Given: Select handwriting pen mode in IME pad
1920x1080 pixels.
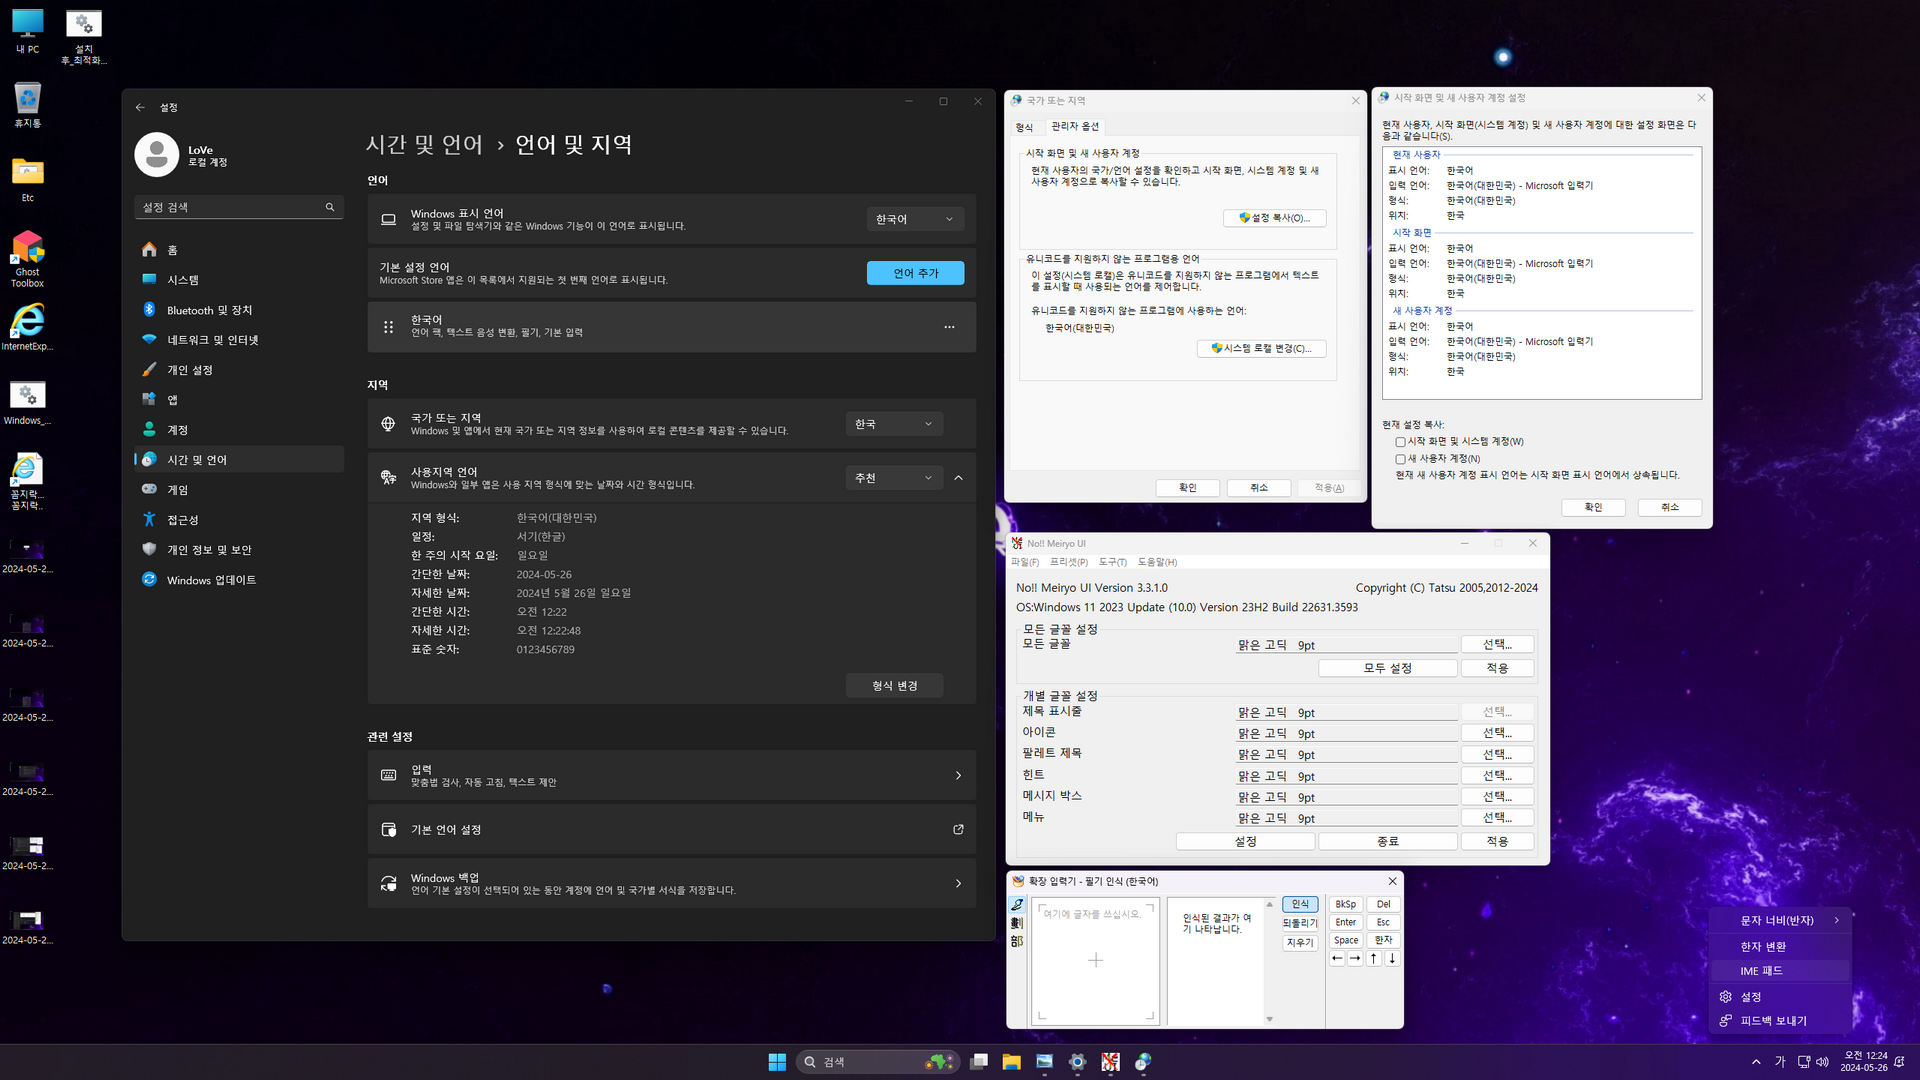Looking at the screenshot, I should (x=1017, y=905).
